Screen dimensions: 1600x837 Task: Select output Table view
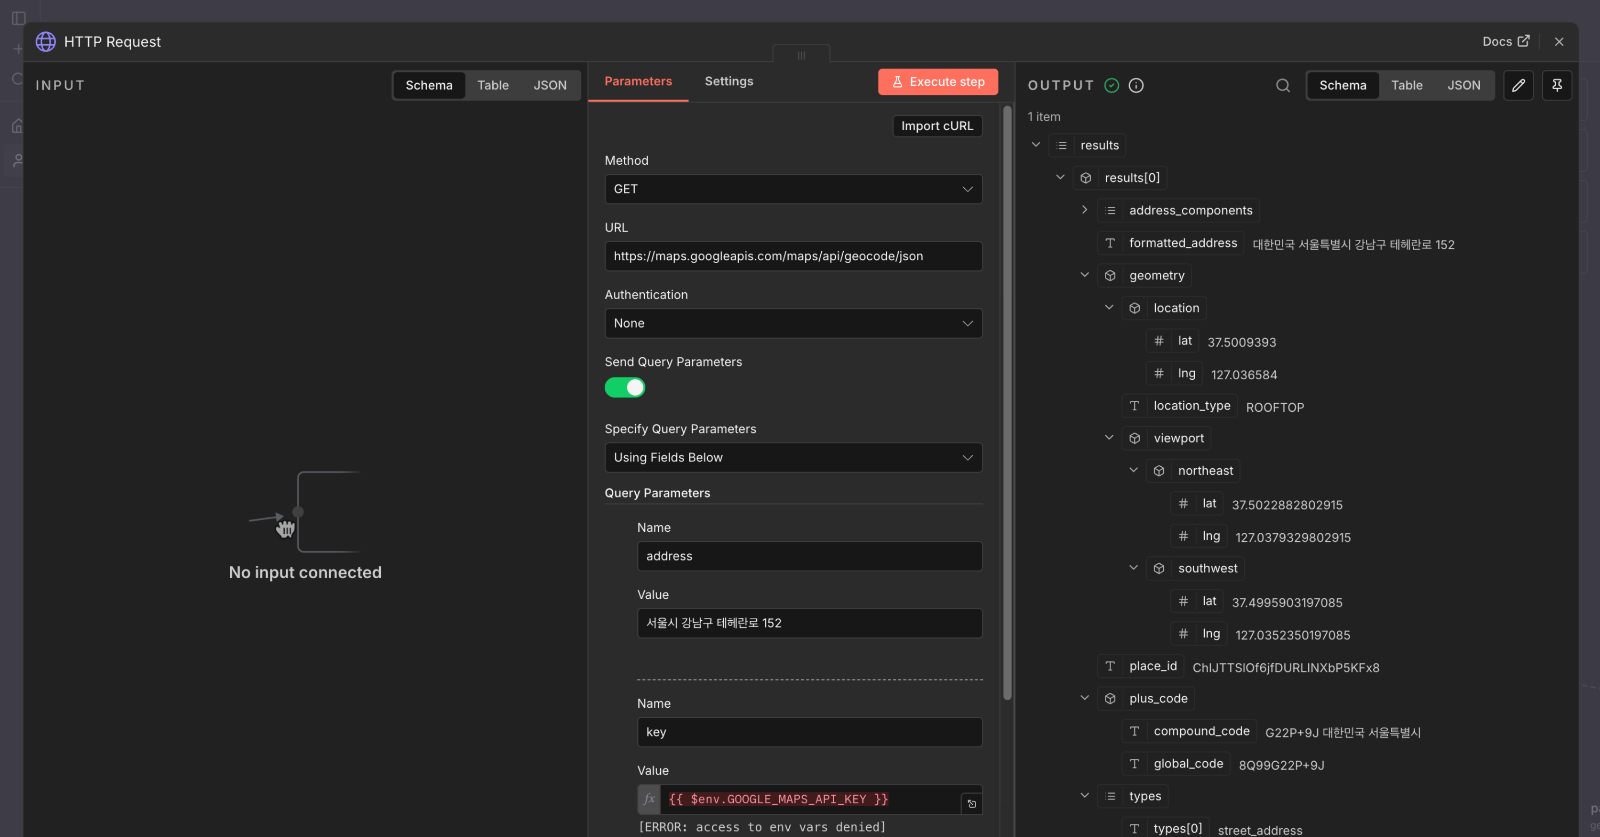pyautogui.click(x=1407, y=85)
